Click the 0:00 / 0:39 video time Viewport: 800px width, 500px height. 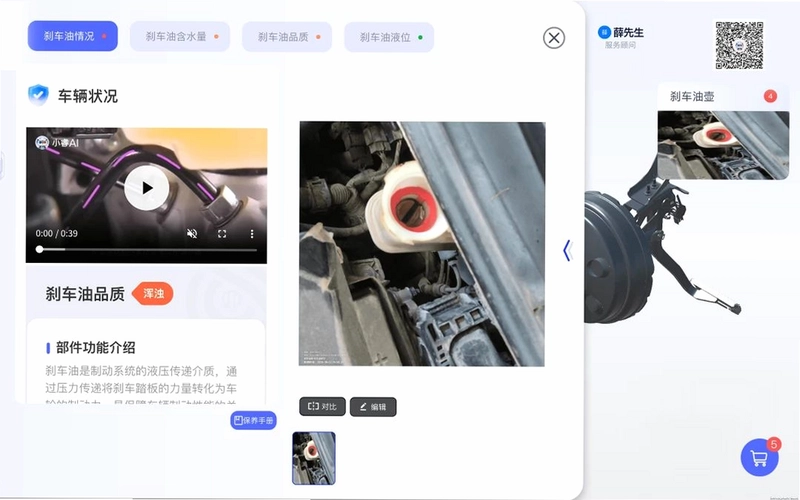pyautogui.click(x=57, y=234)
